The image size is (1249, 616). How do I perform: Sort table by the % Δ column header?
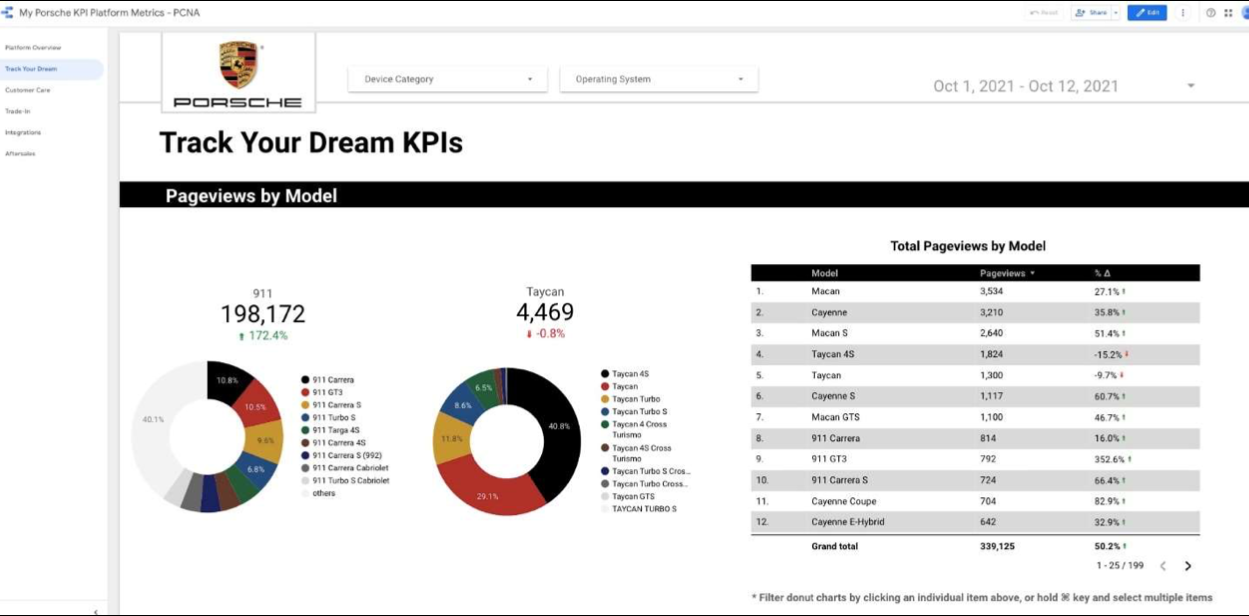[x=1102, y=273]
